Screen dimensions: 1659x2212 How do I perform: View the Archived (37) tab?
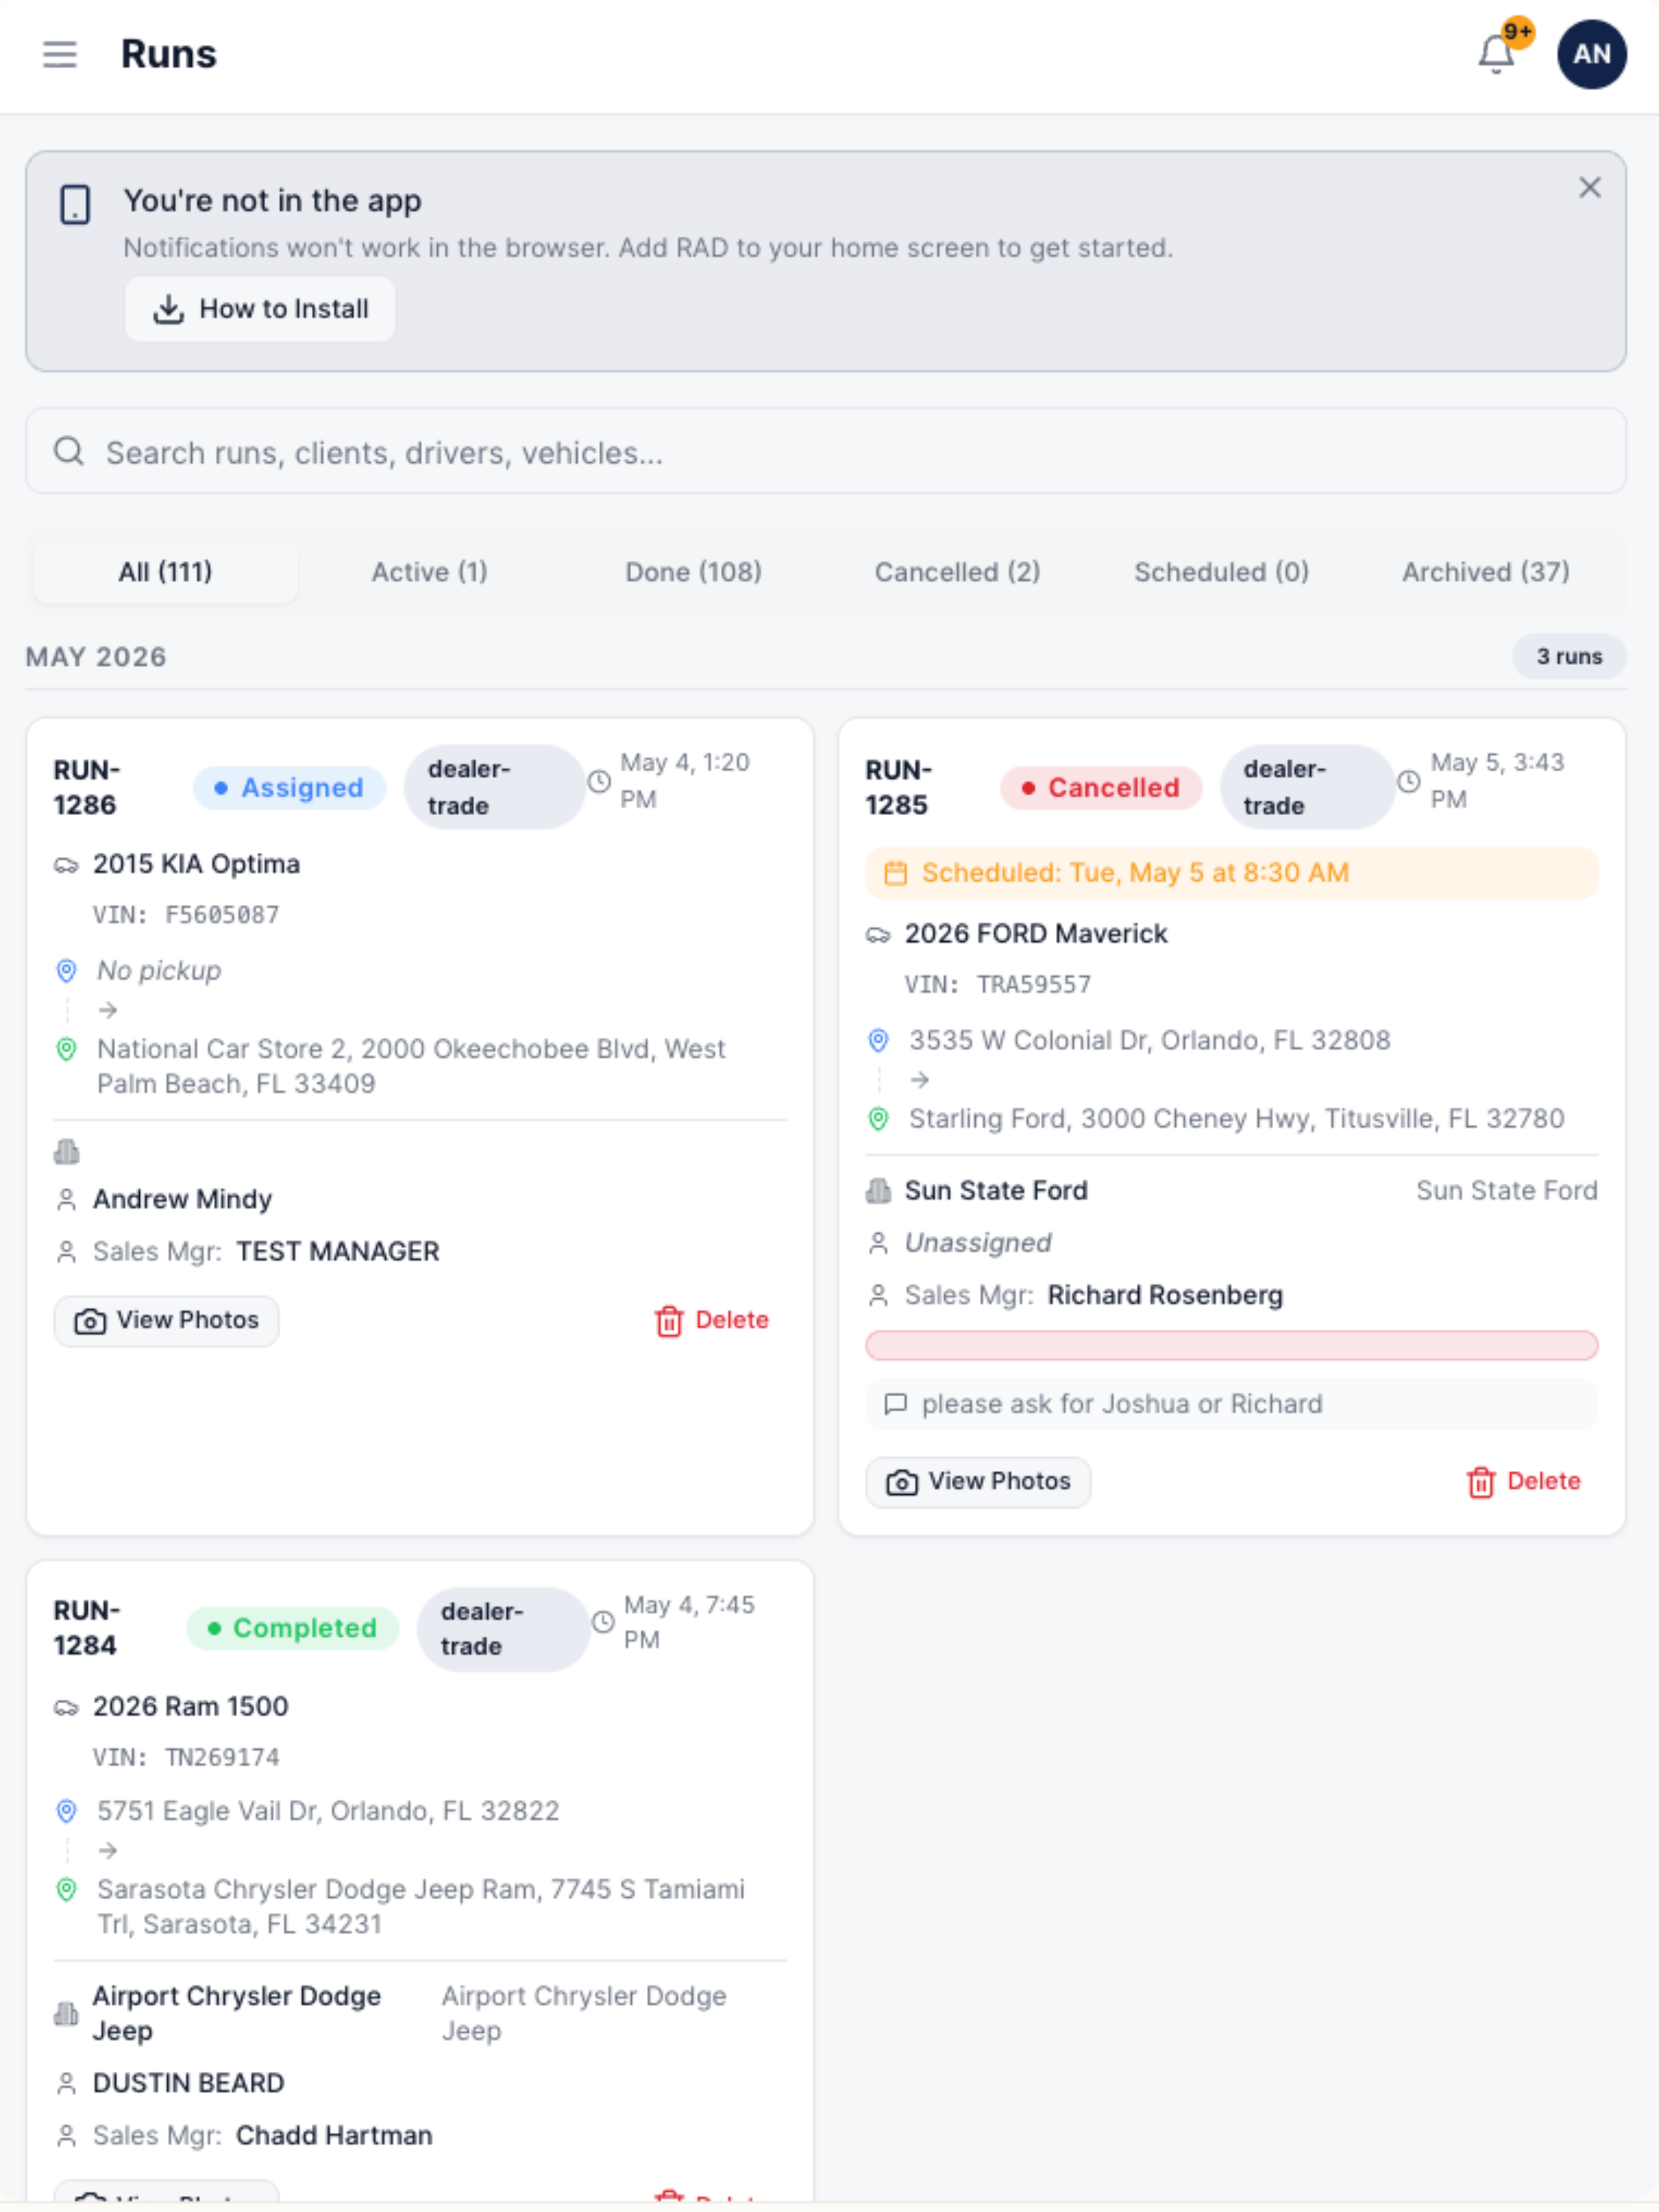[x=1485, y=572]
